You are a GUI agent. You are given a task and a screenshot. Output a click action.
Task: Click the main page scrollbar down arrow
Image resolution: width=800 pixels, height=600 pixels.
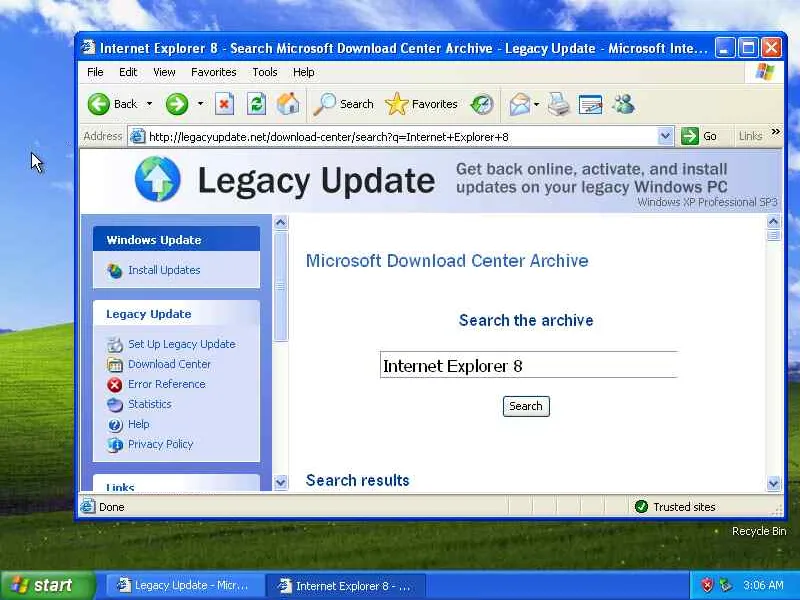click(x=773, y=483)
